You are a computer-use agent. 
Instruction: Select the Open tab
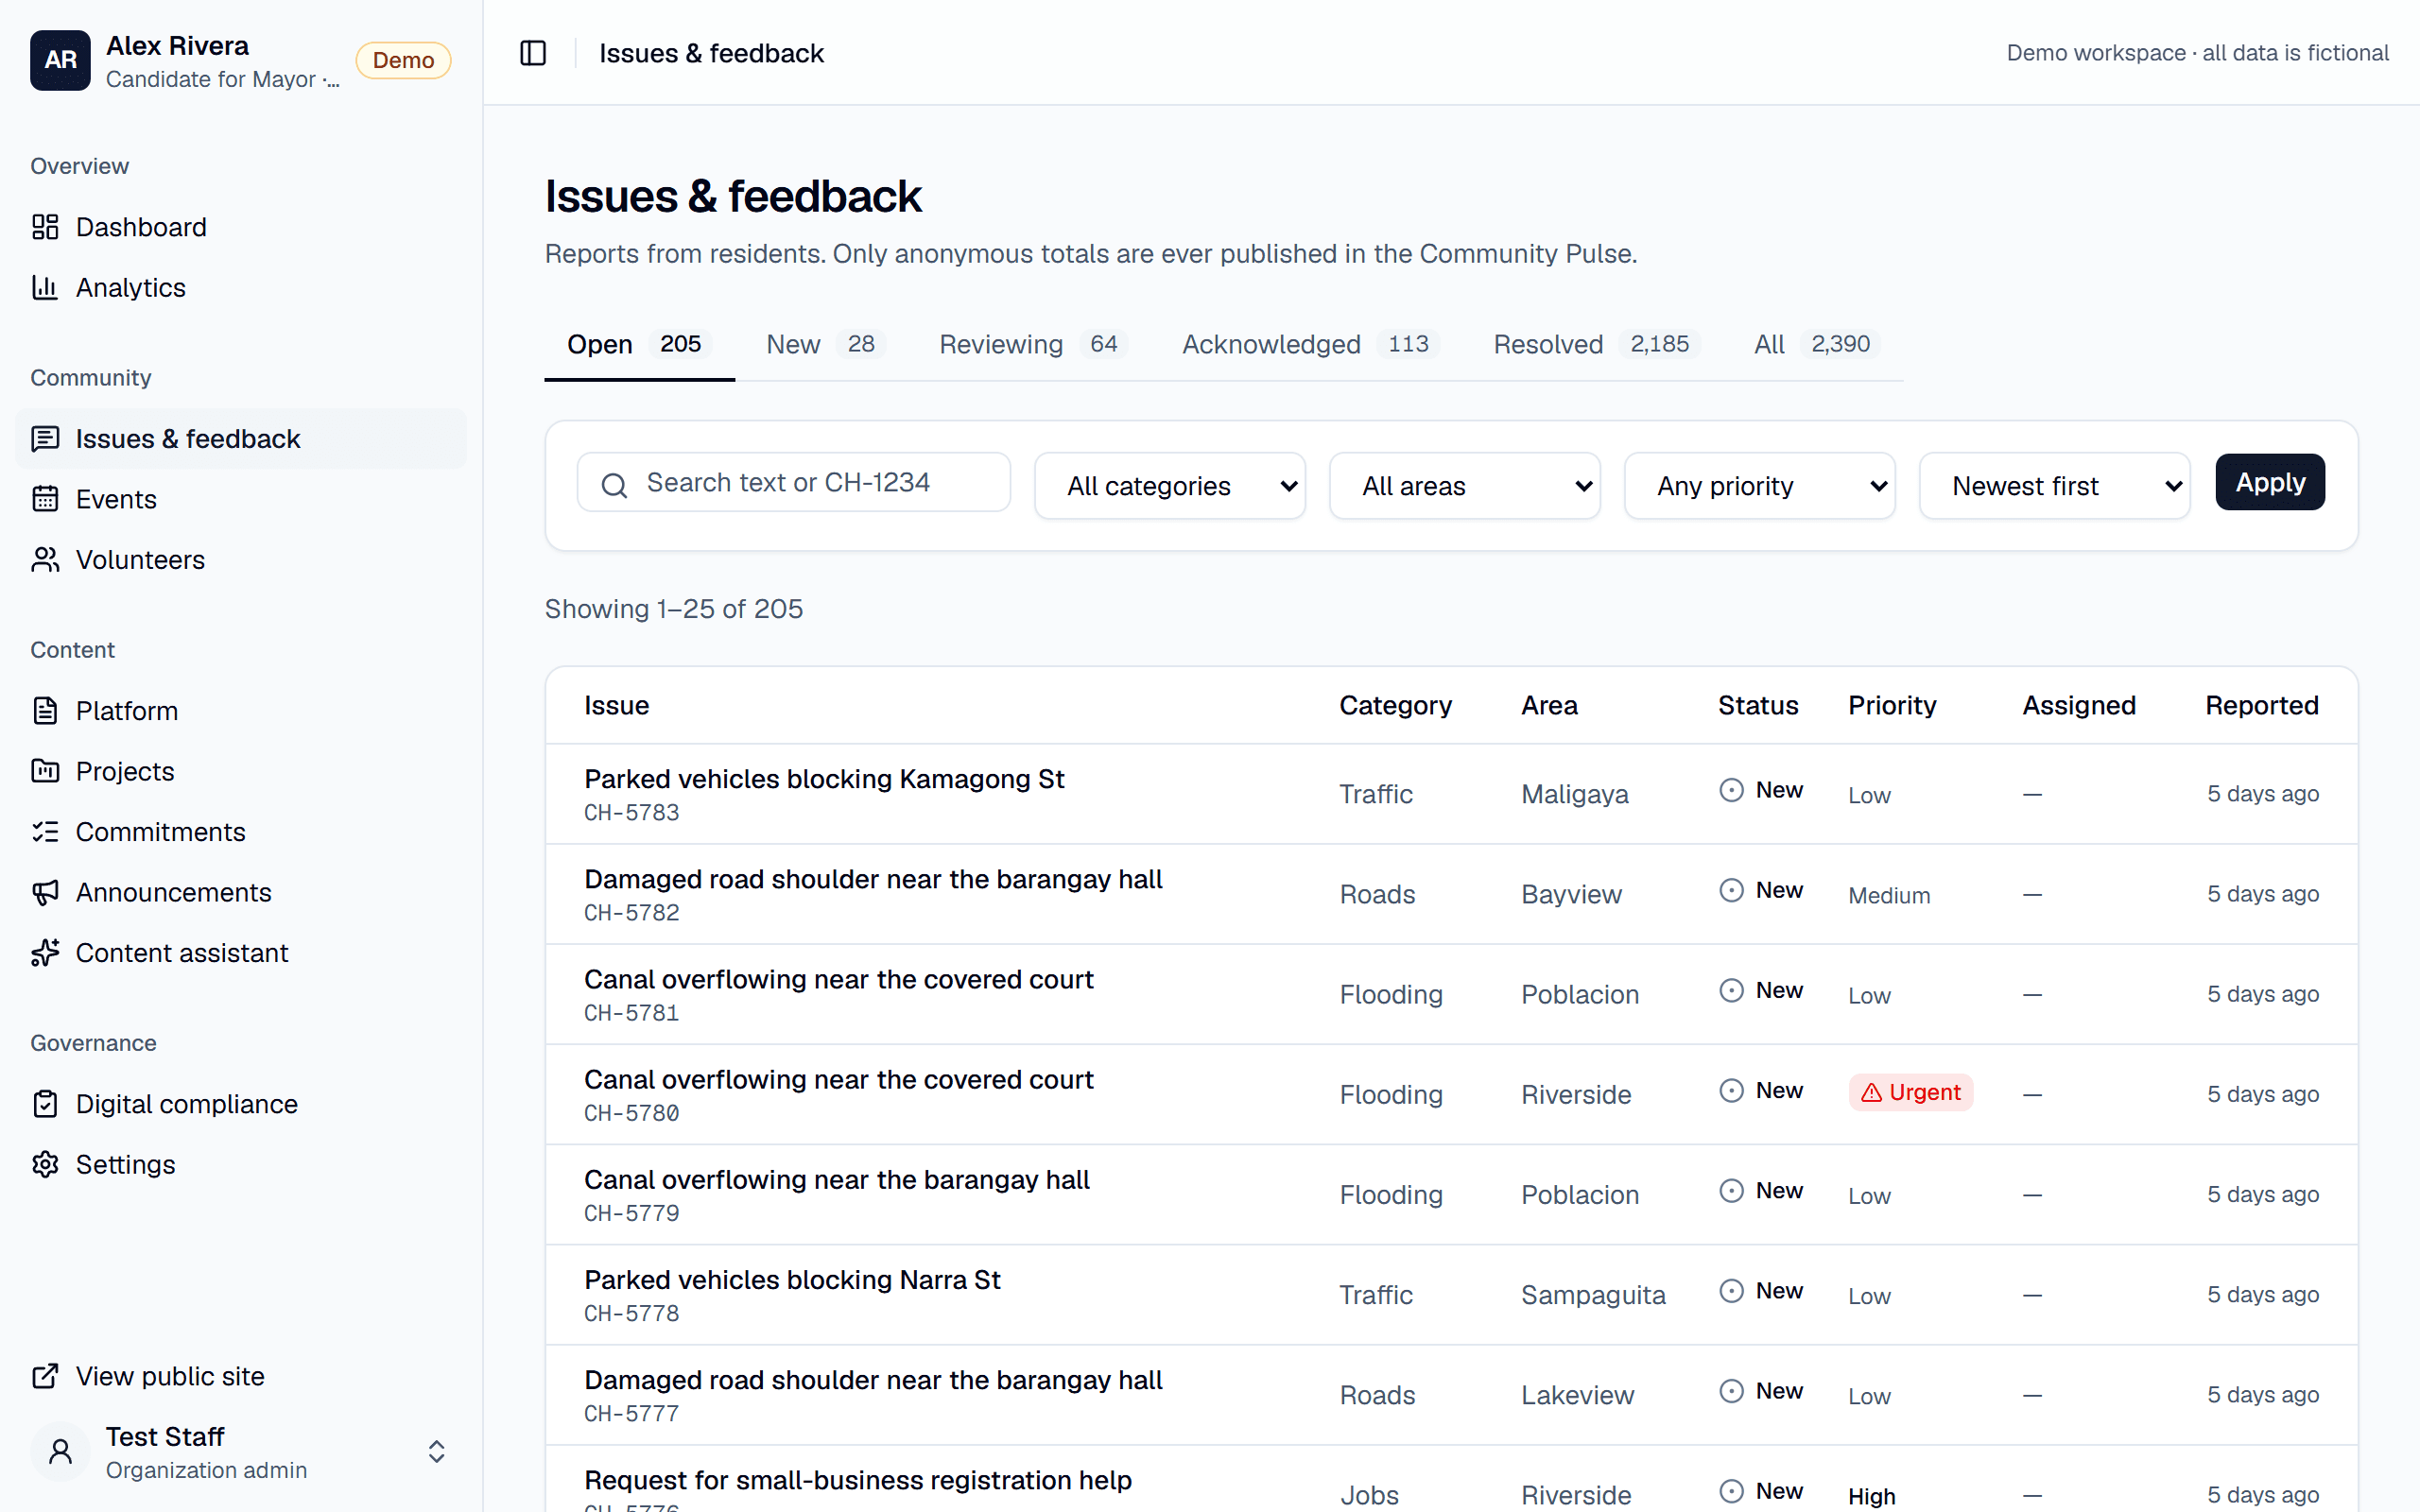tap(639, 344)
